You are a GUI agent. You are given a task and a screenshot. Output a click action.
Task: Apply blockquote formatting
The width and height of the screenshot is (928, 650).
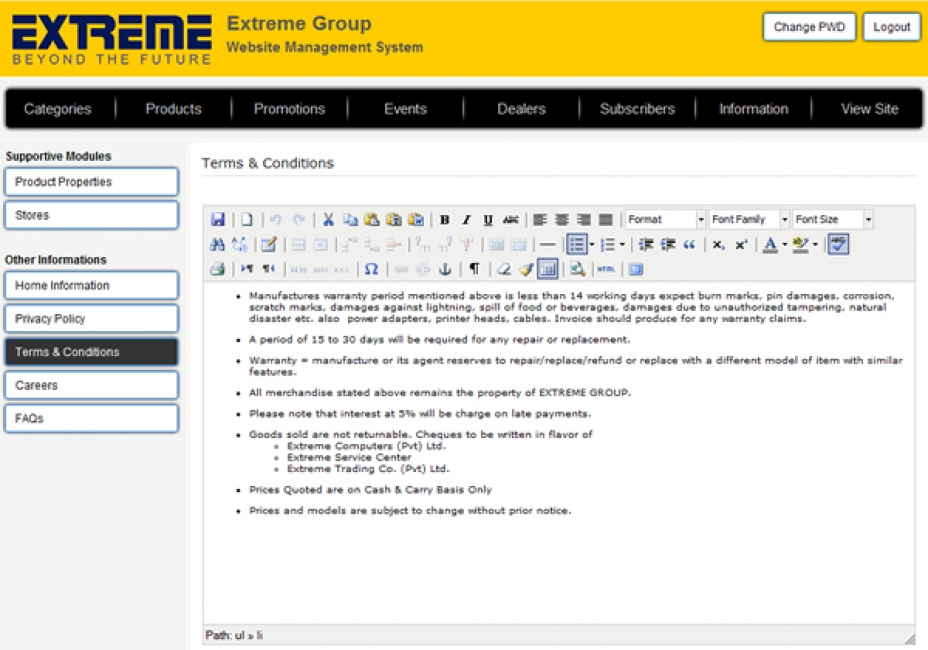coord(689,244)
